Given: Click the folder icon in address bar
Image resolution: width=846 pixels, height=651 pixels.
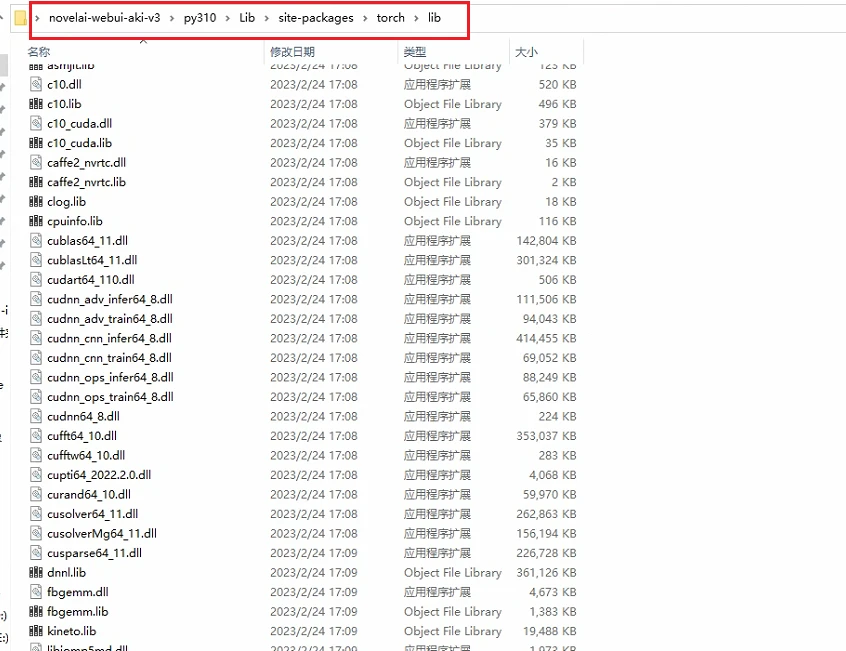Looking at the screenshot, I should click(x=21, y=18).
